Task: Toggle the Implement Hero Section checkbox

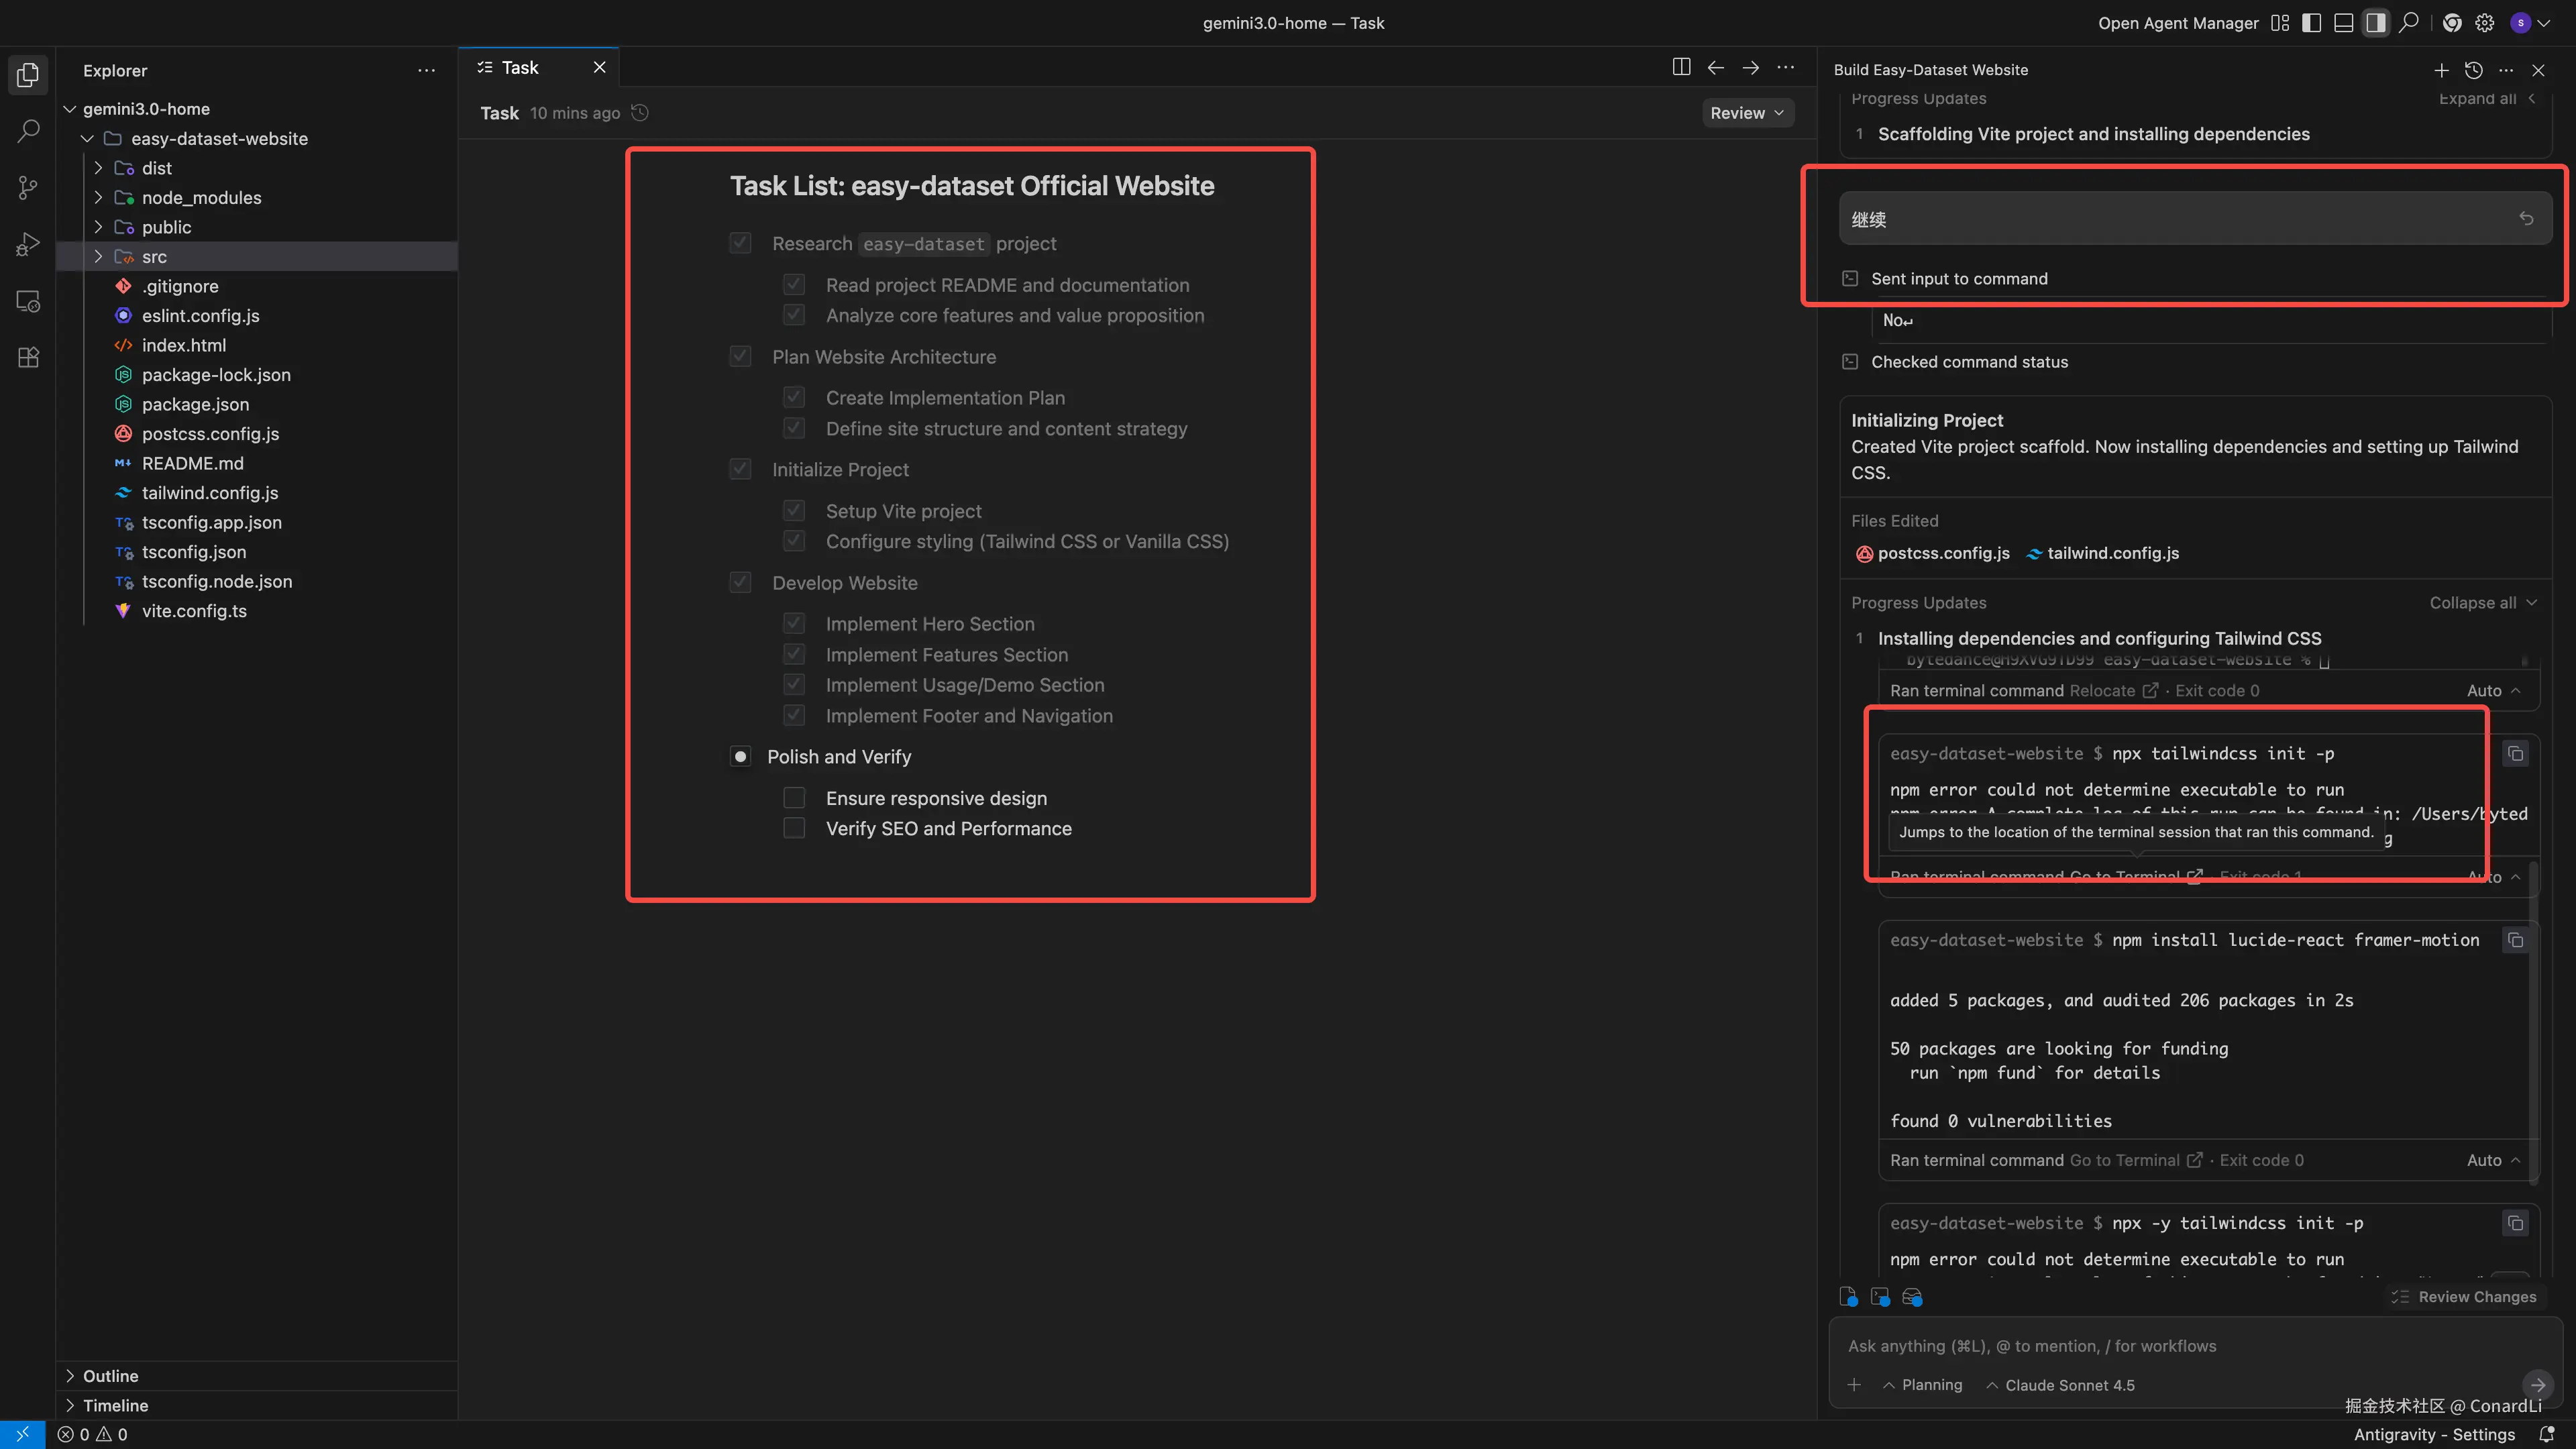Action: pyautogui.click(x=794, y=624)
